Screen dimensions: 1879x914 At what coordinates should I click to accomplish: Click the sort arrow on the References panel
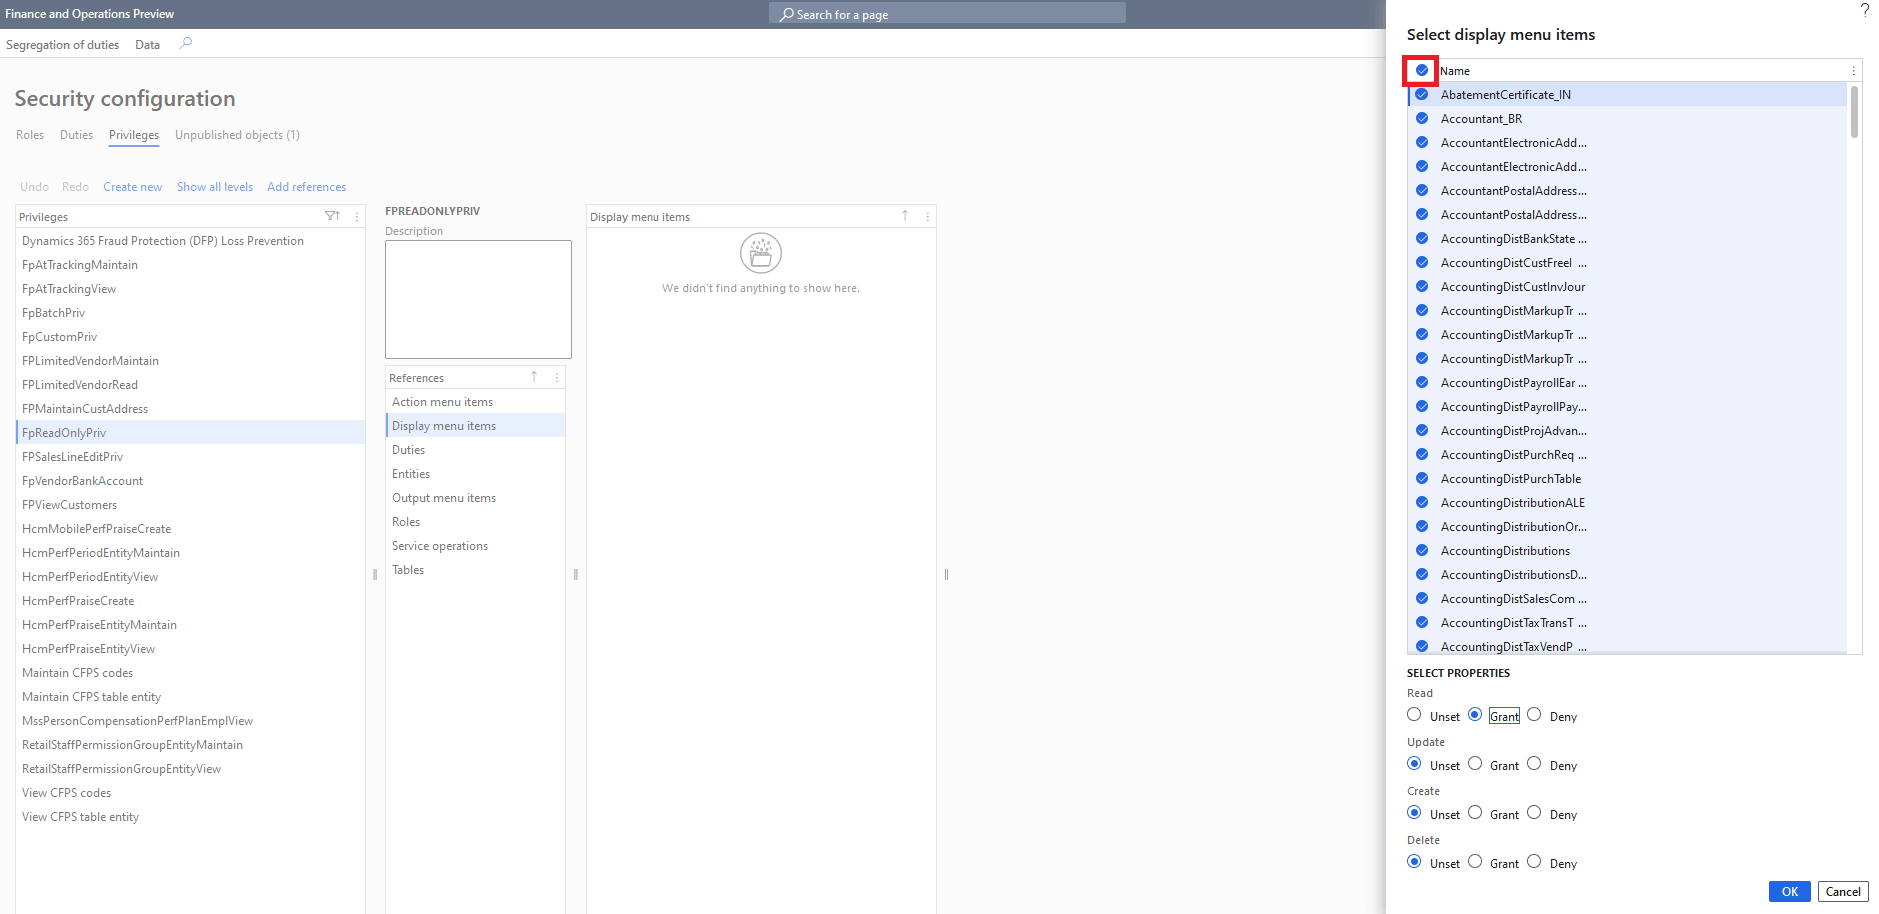pos(533,377)
